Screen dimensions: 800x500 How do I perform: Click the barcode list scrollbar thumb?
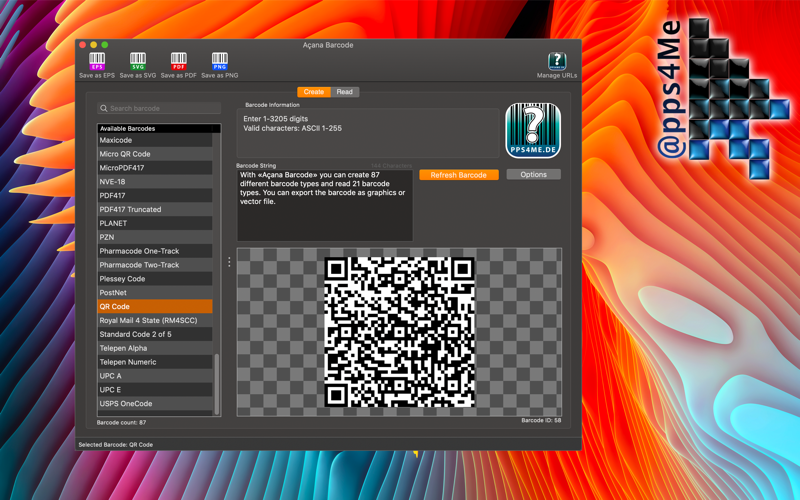click(217, 384)
